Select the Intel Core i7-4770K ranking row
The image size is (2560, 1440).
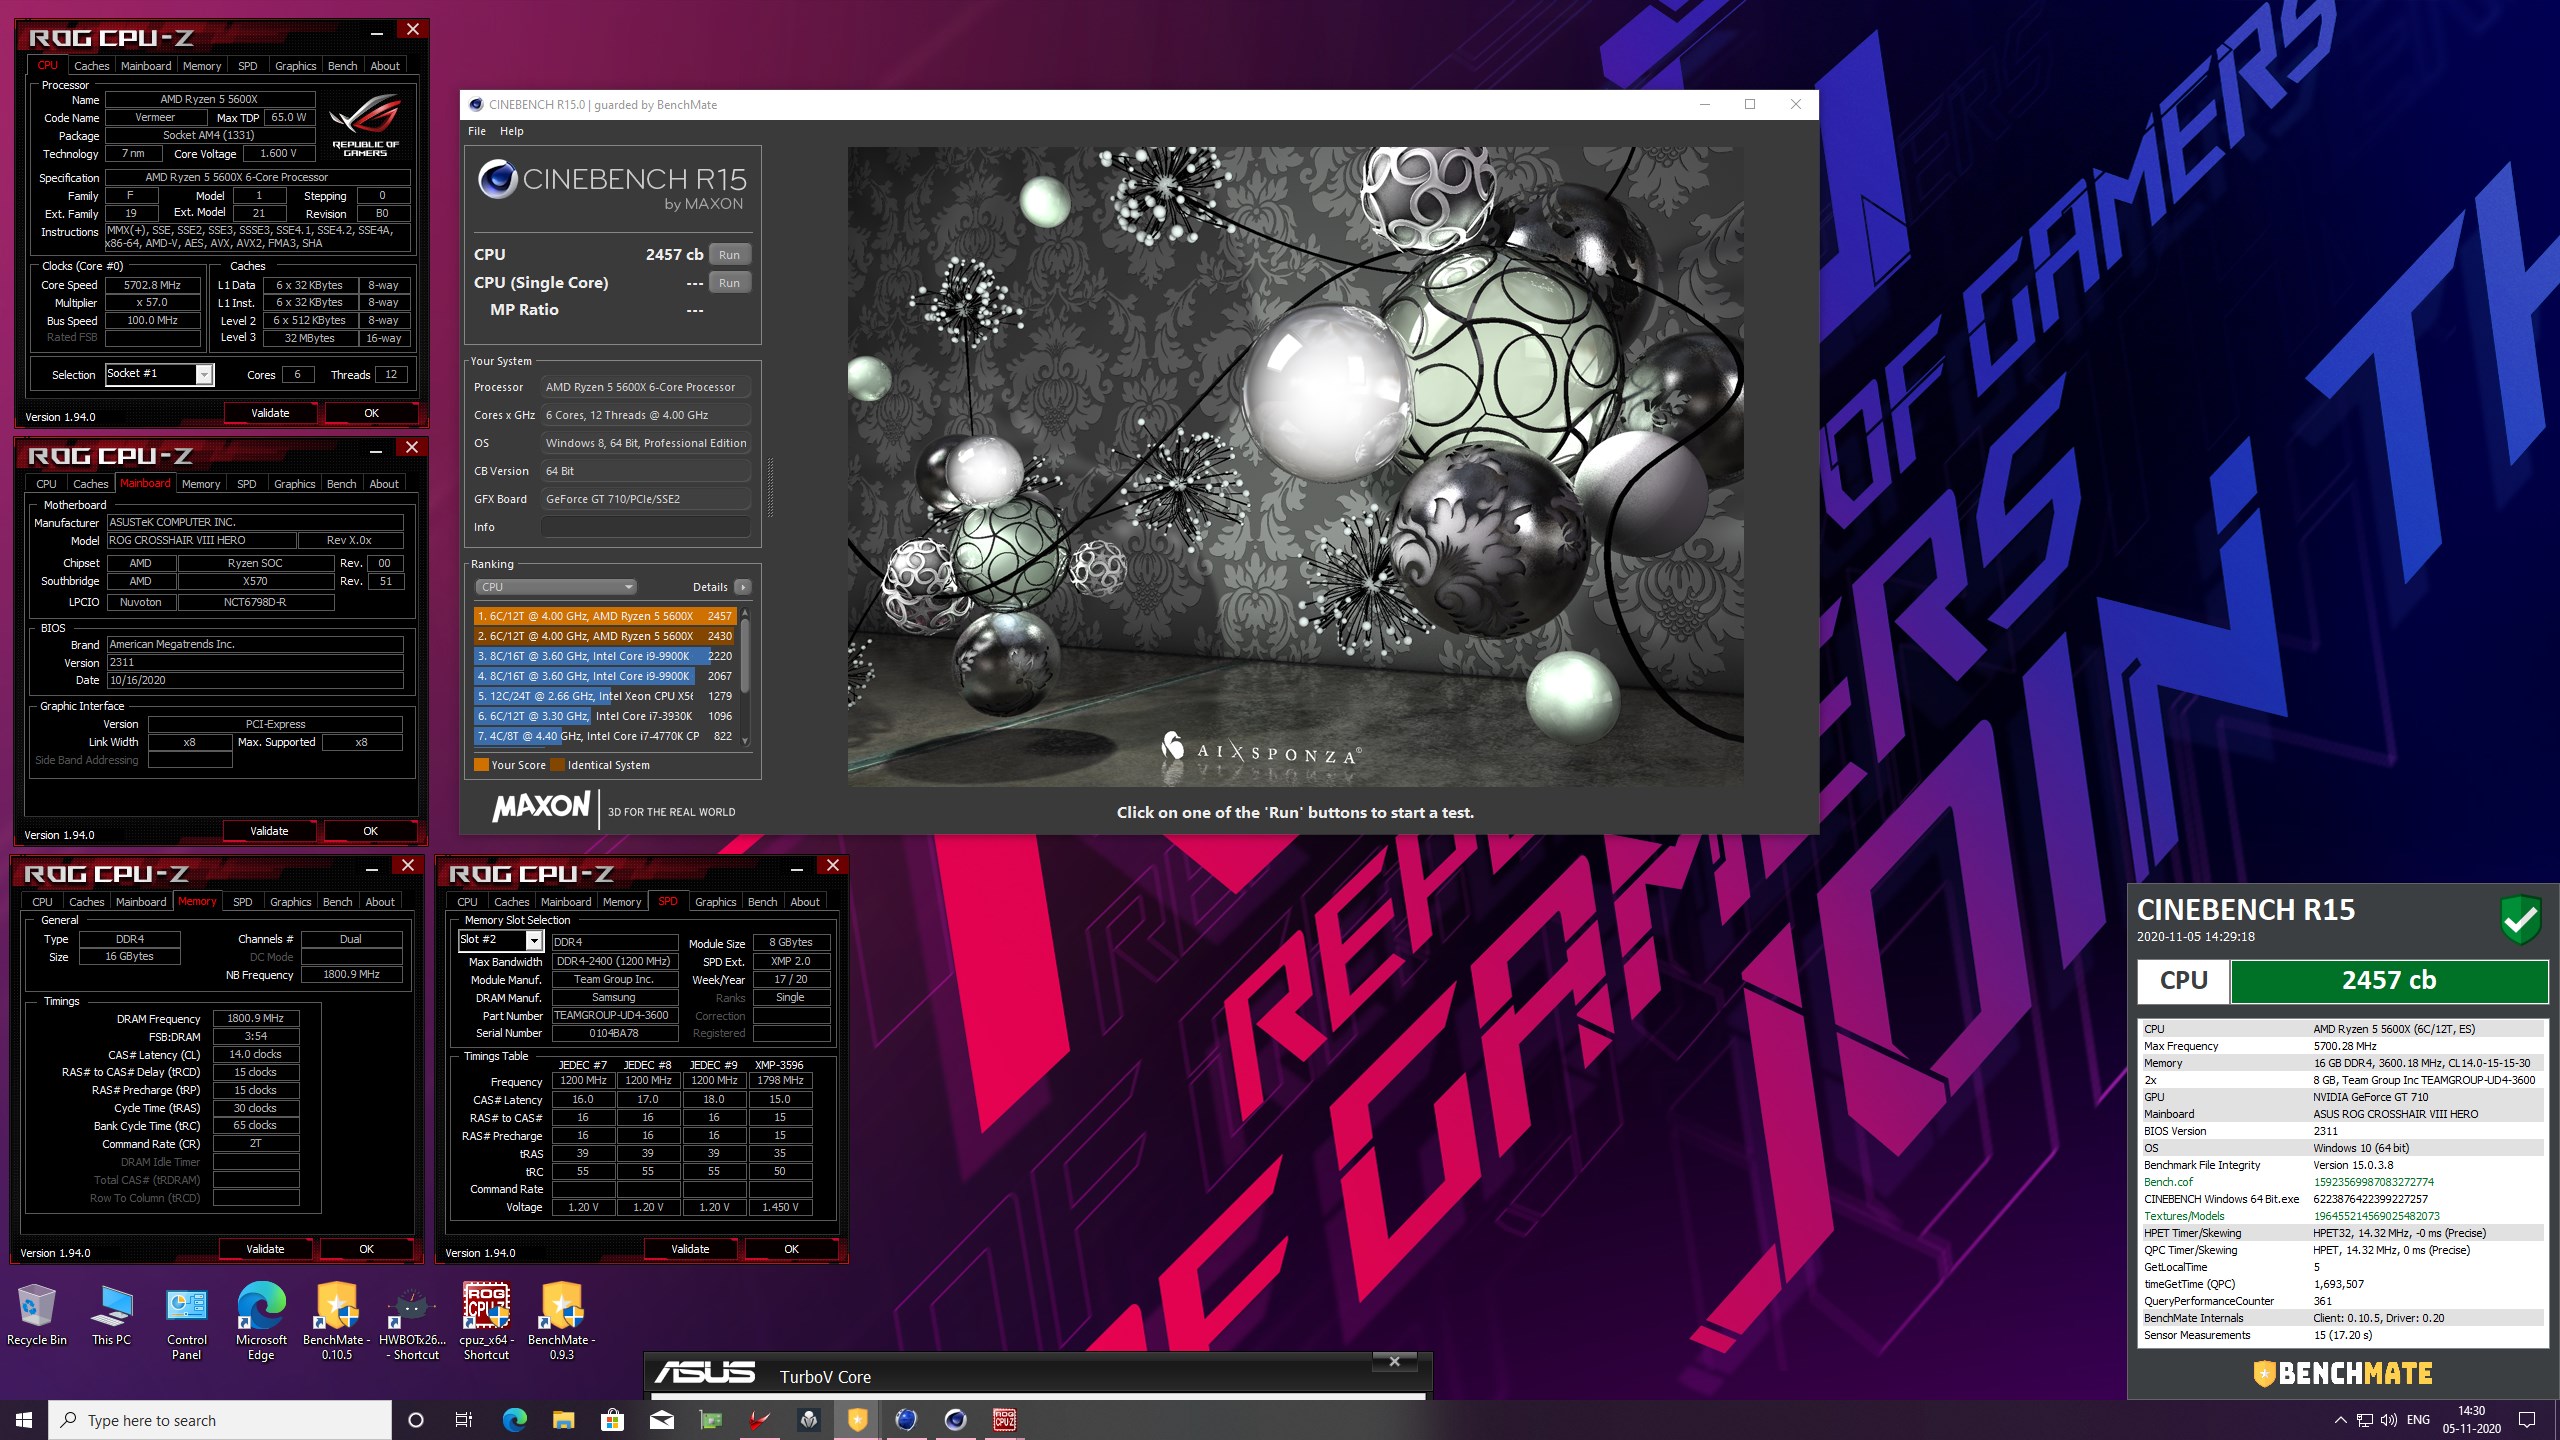[x=605, y=736]
